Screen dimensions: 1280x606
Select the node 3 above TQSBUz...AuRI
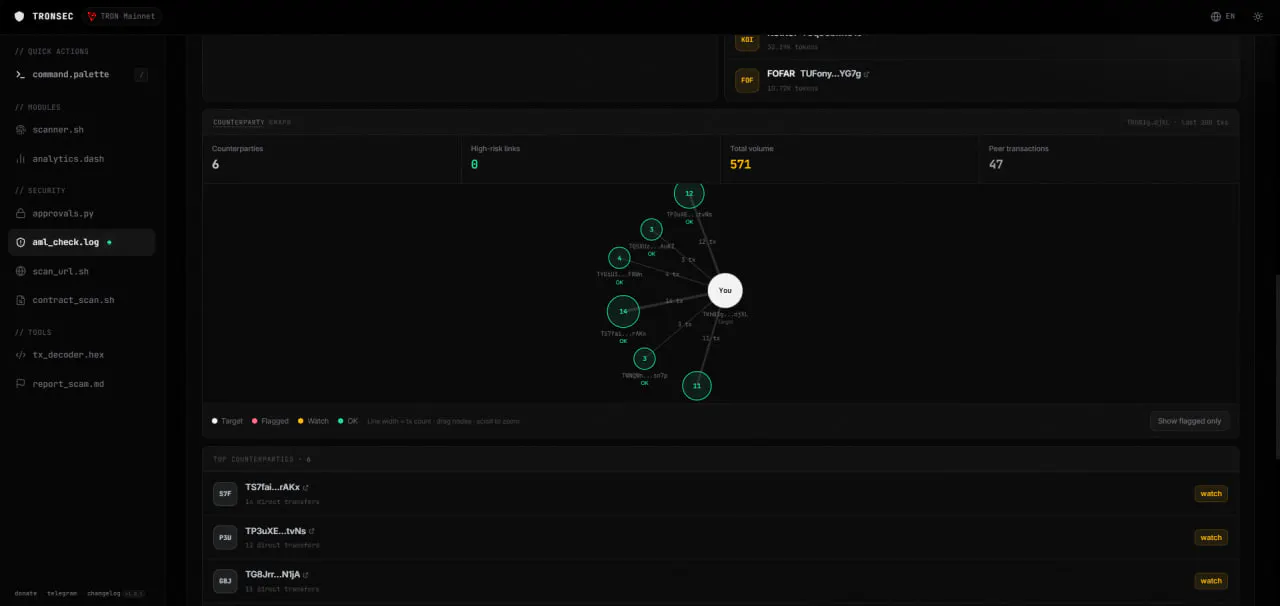pyautogui.click(x=651, y=229)
